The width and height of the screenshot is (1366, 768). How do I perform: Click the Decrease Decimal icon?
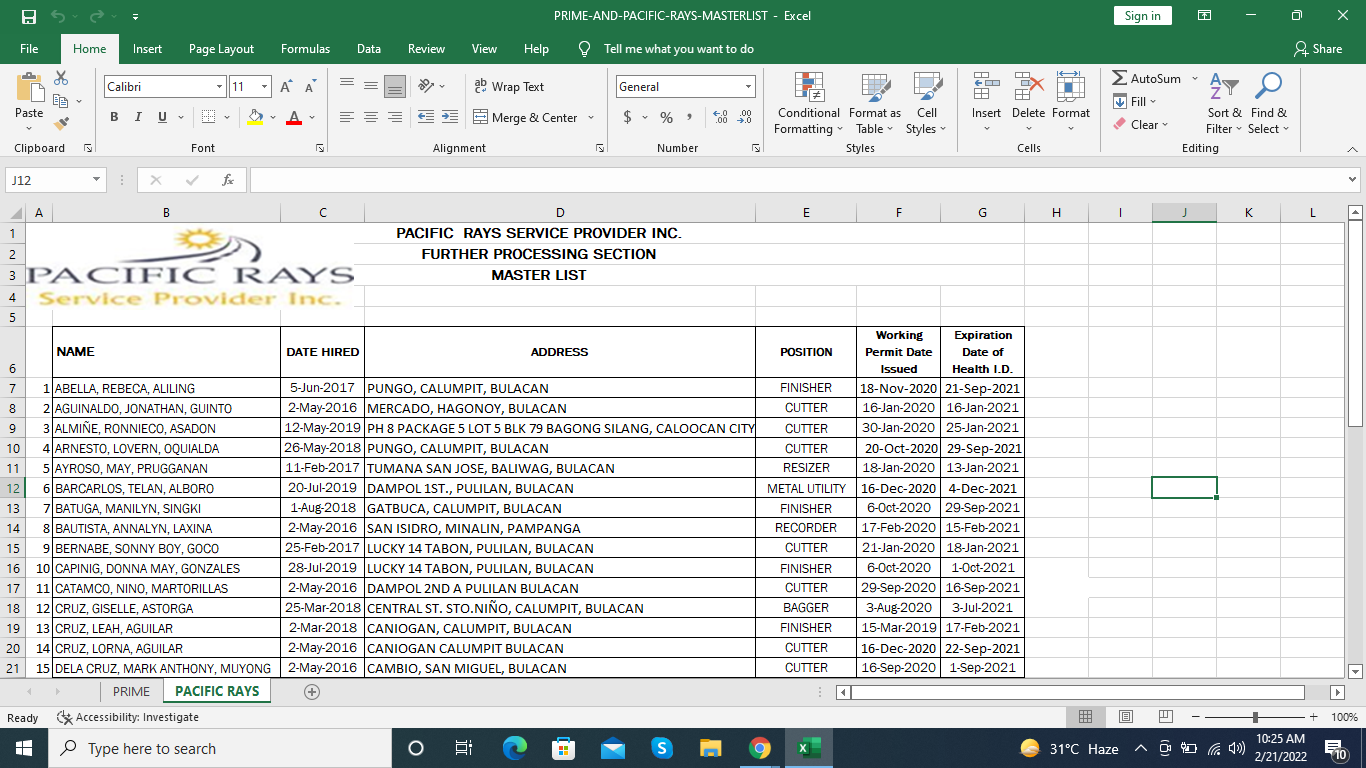click(744, 117)
